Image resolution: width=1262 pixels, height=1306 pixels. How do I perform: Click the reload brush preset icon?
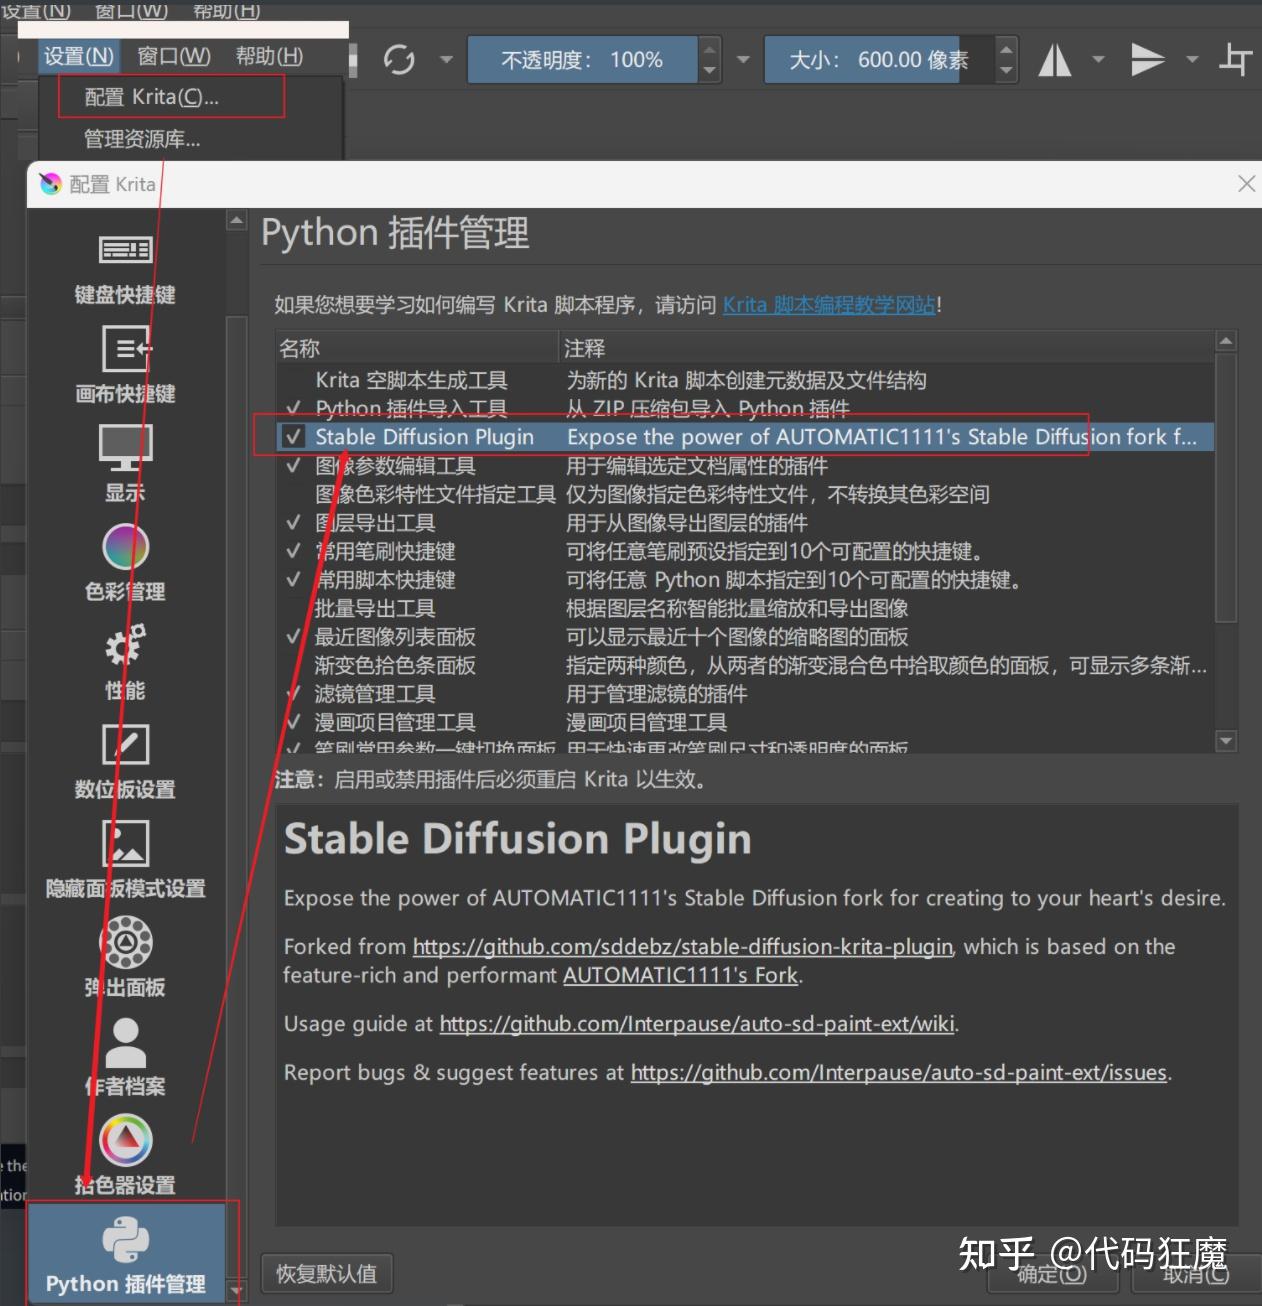coord(399,60)
